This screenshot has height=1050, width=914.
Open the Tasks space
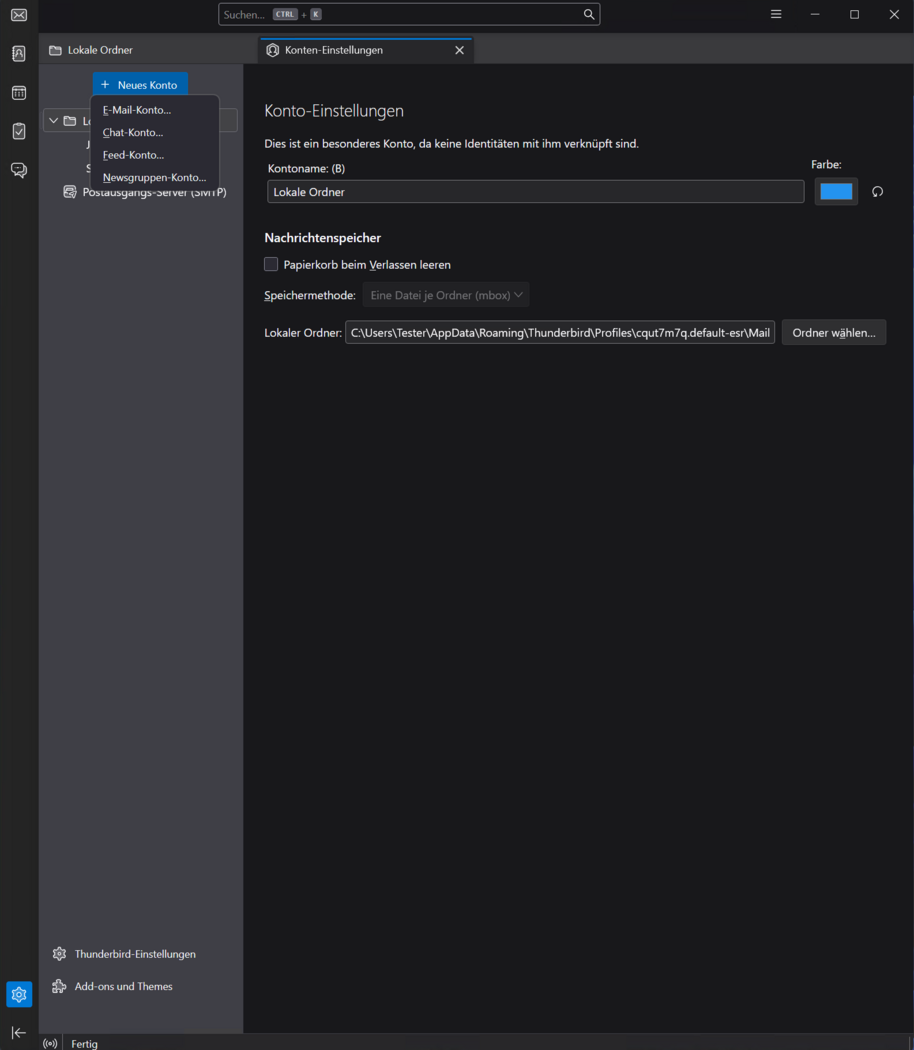(19, 131)
